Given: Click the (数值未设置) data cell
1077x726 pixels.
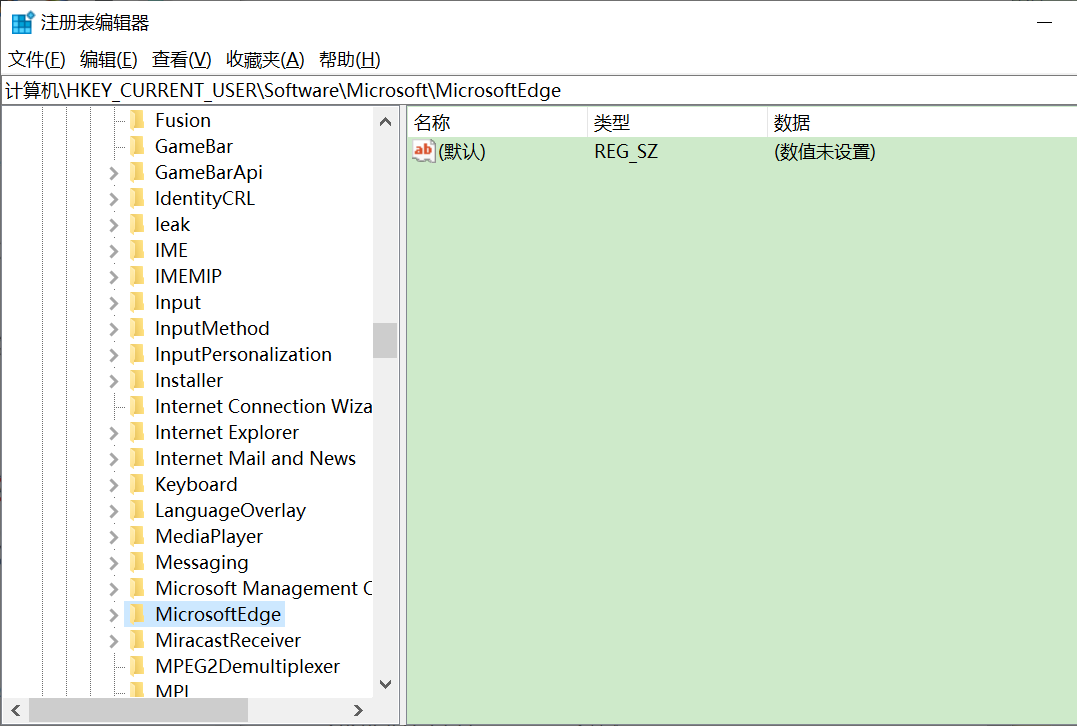Looking at the screenshot, I should (824, 151).
